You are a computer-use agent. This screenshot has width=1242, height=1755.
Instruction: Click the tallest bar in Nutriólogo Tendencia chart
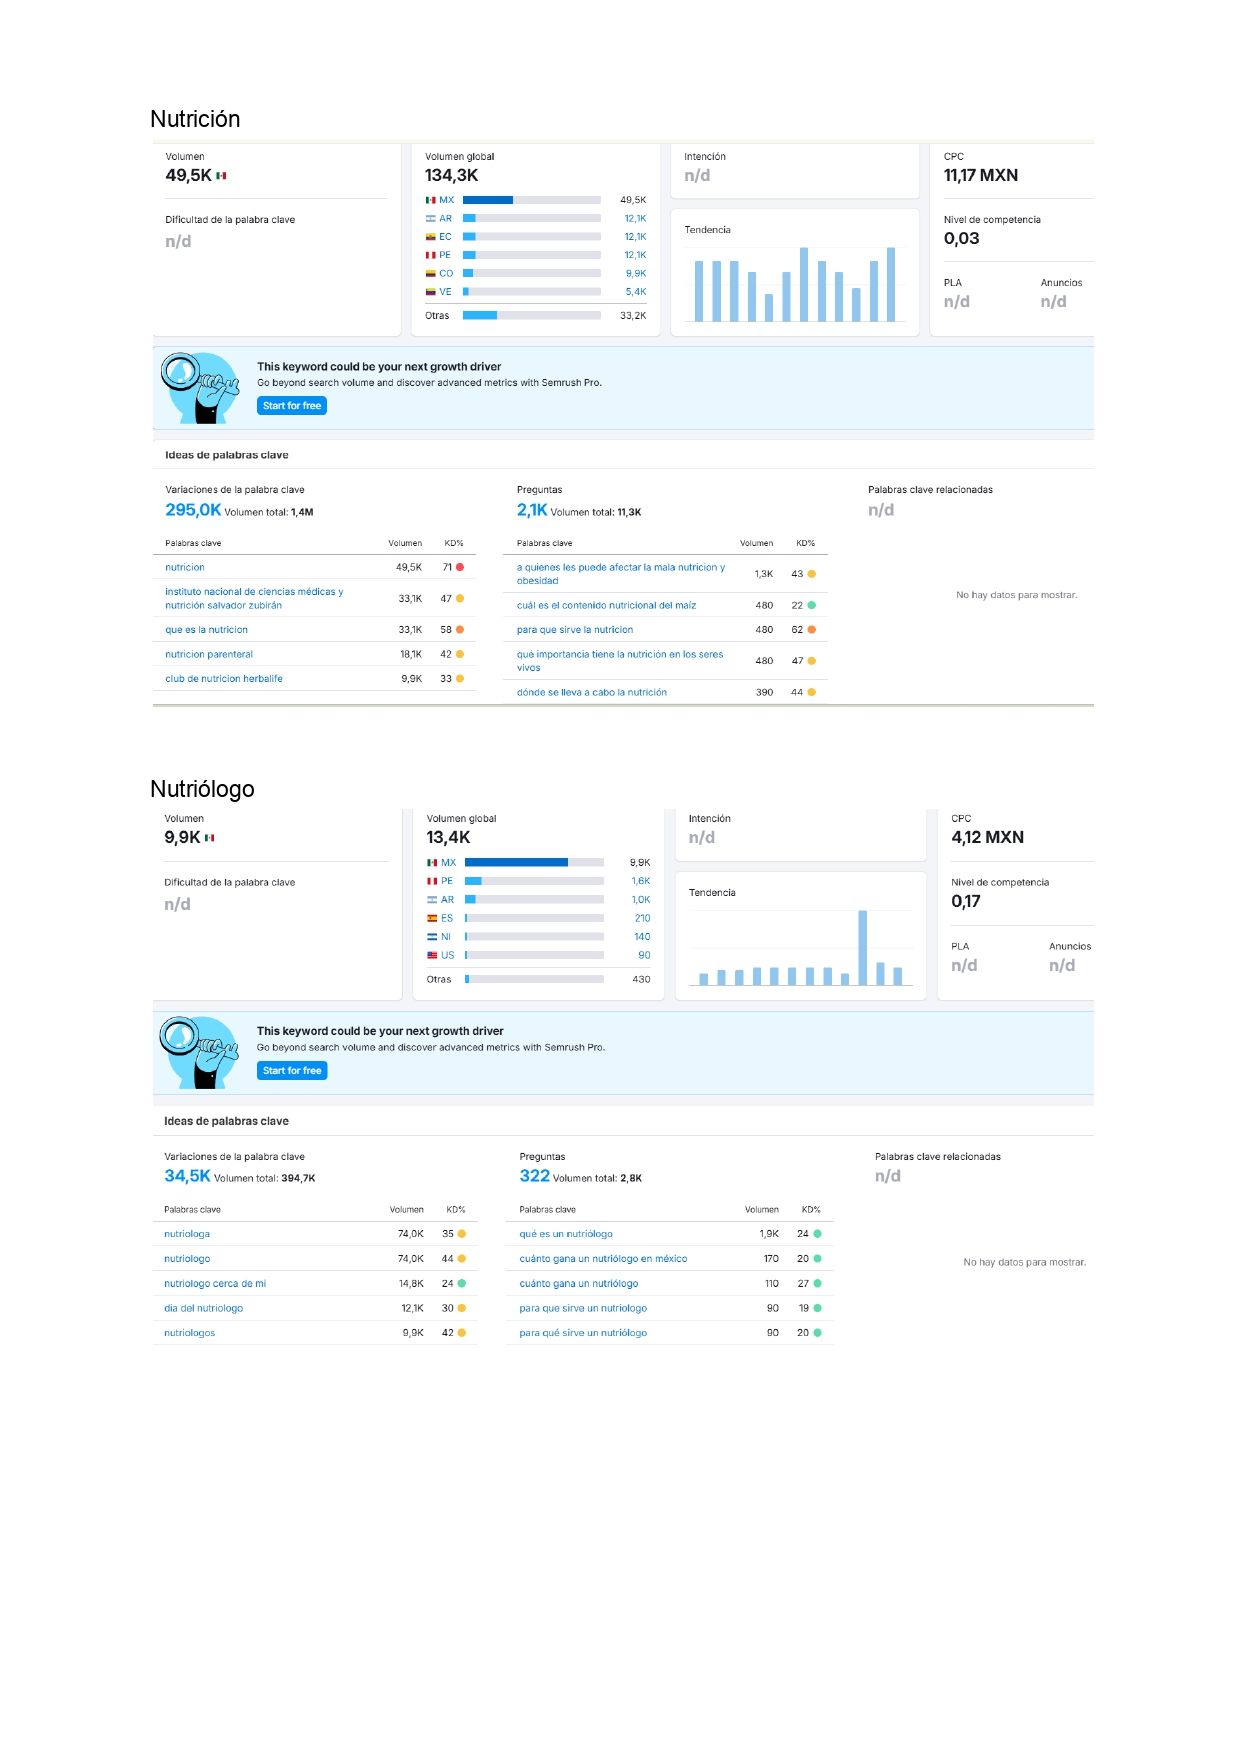click(x=862, y=948)
